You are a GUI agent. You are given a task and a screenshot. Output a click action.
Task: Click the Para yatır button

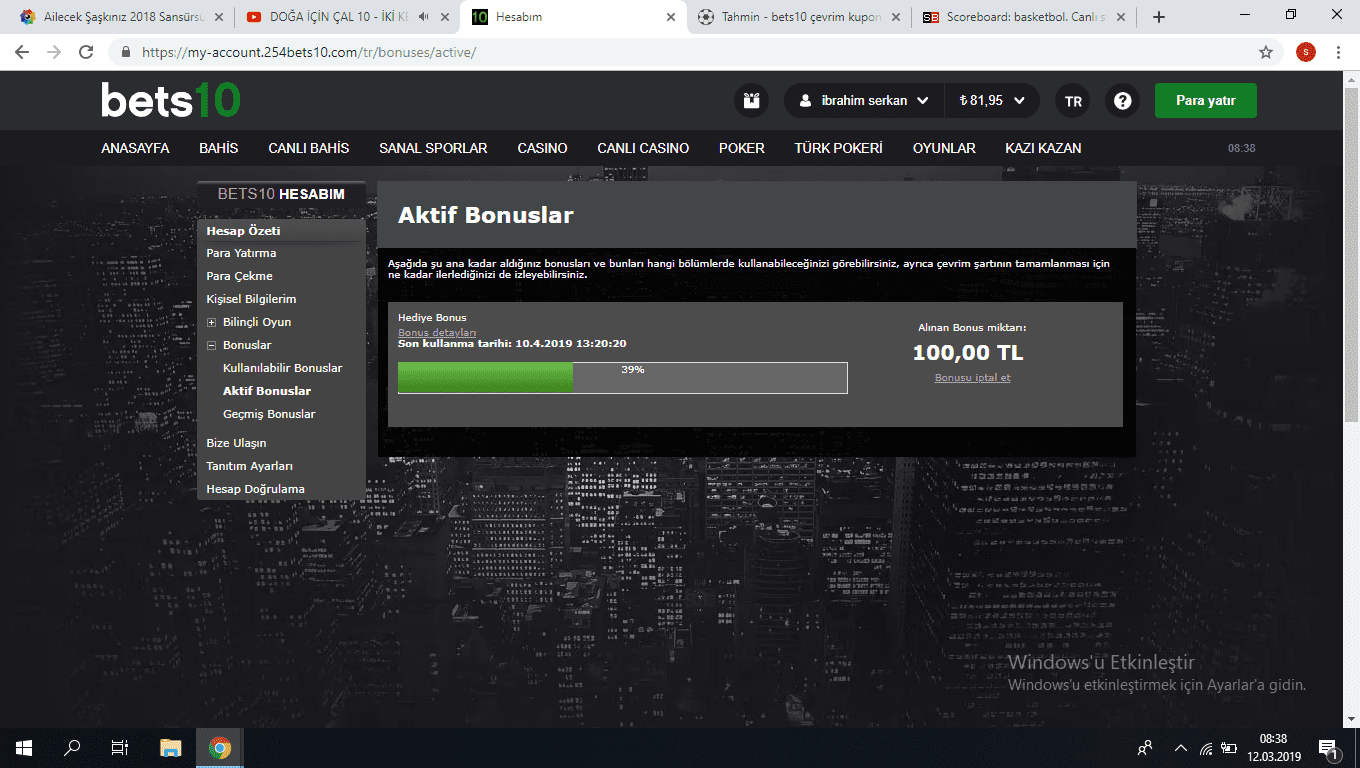point(1205,101)
